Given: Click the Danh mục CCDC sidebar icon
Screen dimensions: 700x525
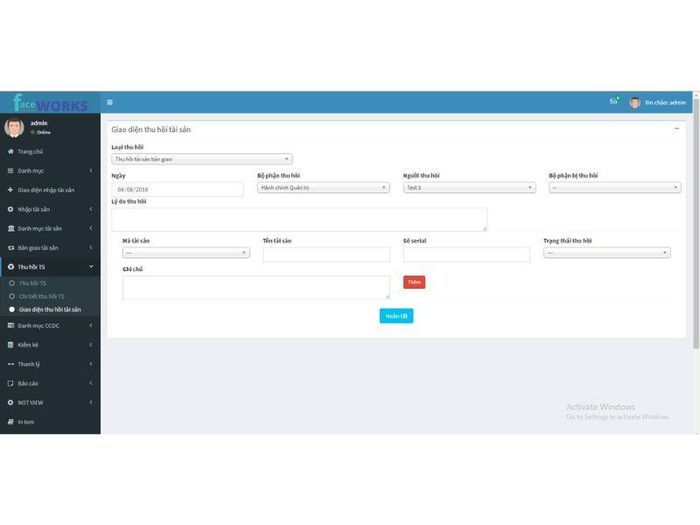Looking at the screenshot, I should (x=11, y=325).
